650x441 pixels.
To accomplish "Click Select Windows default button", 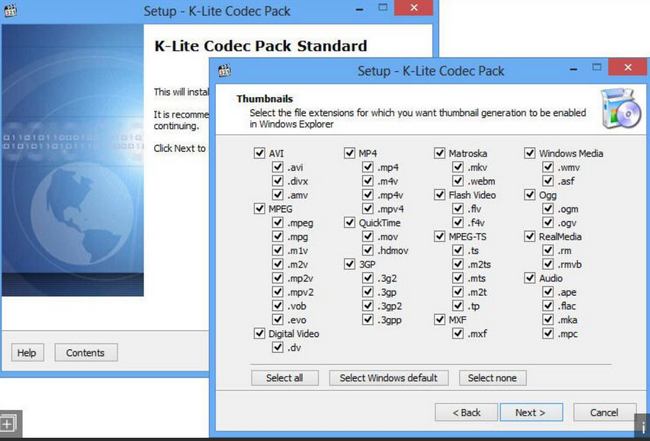I will 389,378.
